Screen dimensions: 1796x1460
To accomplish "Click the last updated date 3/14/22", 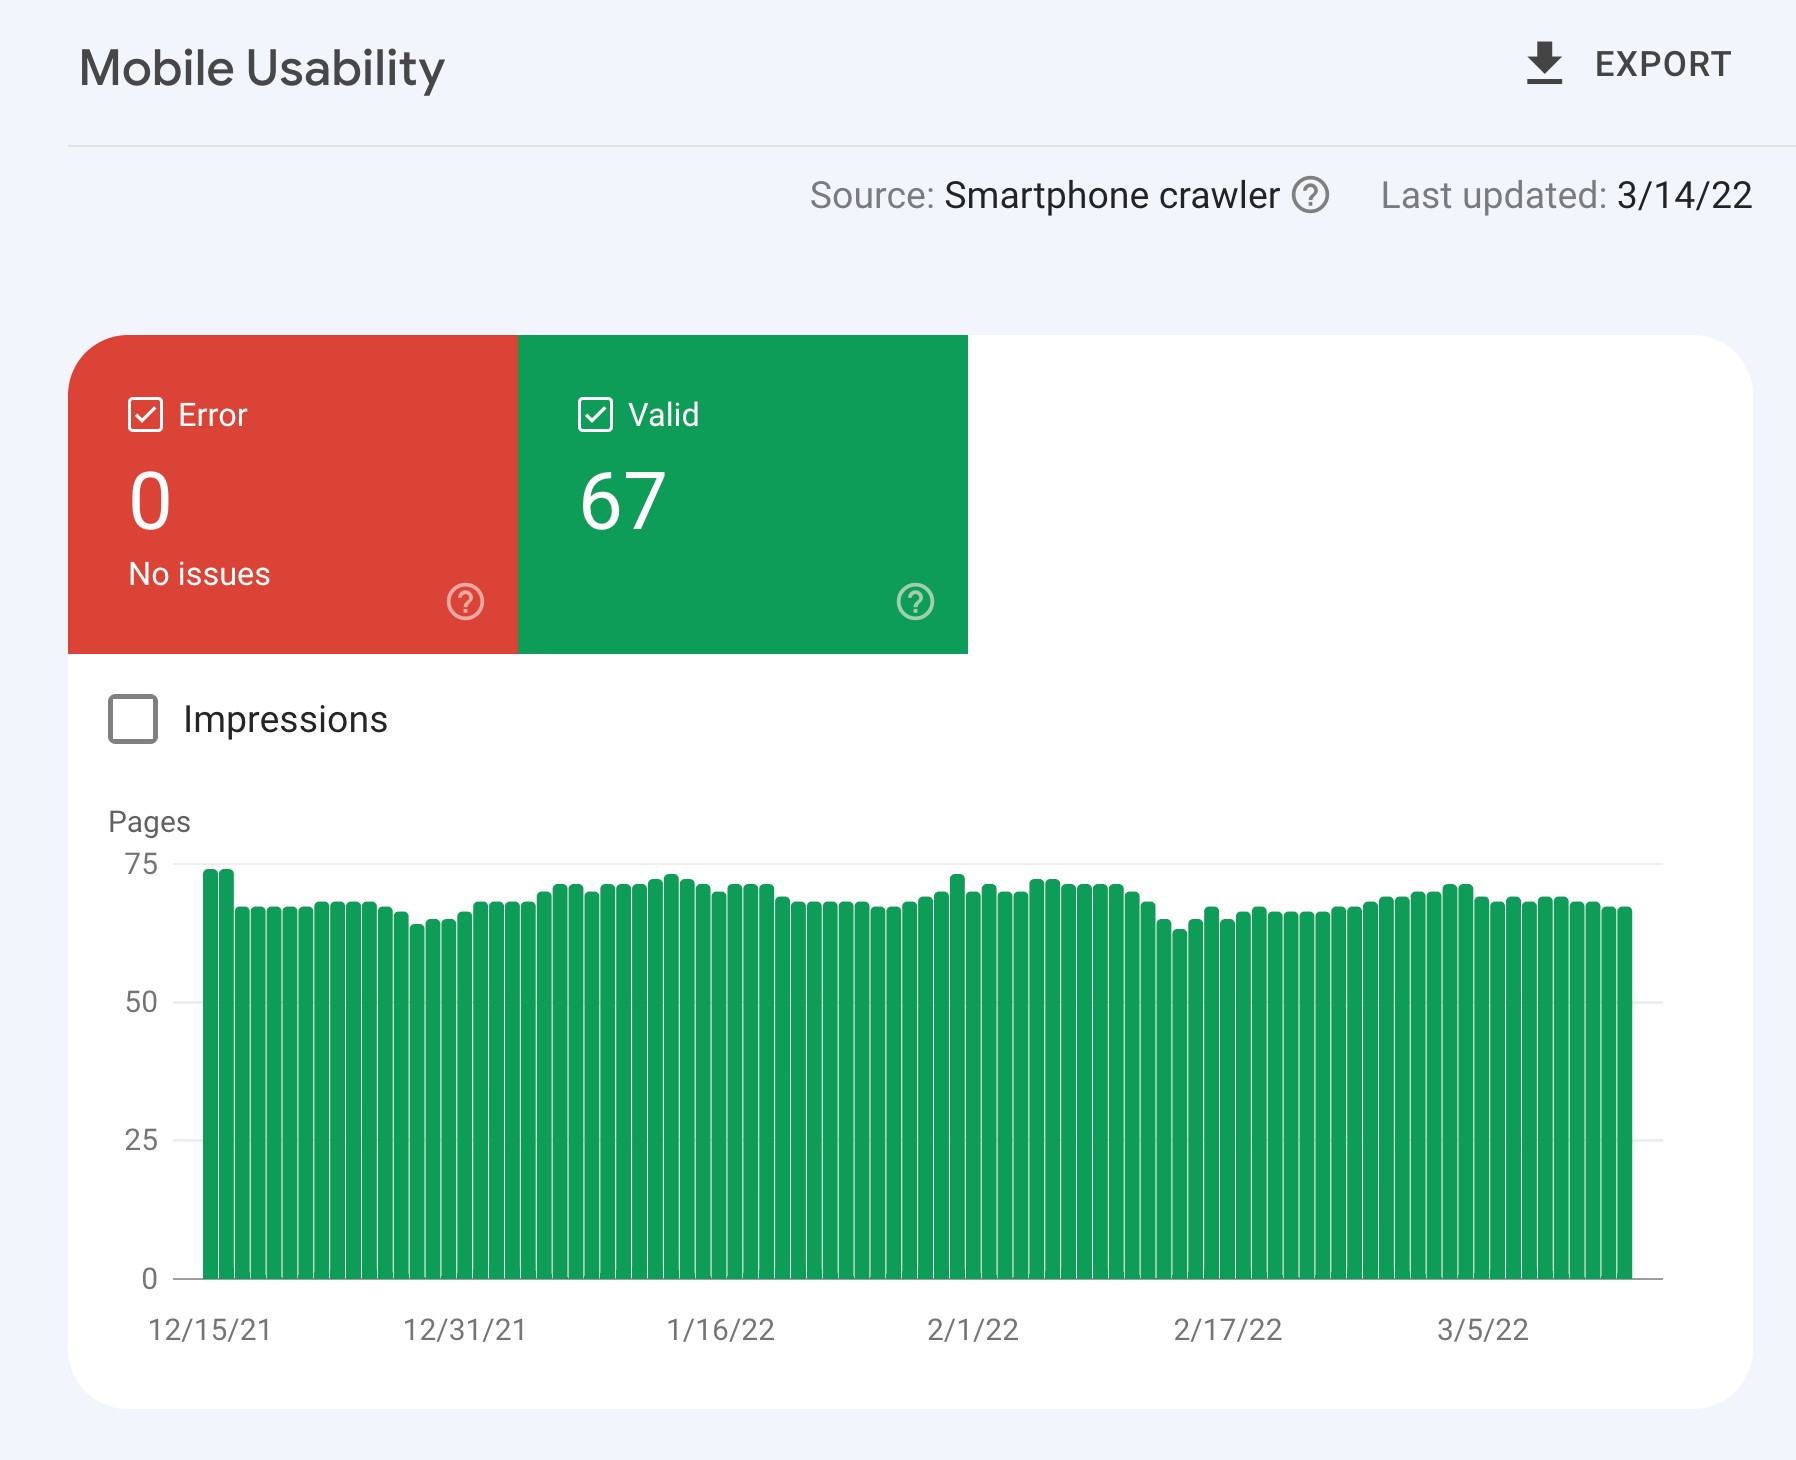I will click(x=1684, y=195).
